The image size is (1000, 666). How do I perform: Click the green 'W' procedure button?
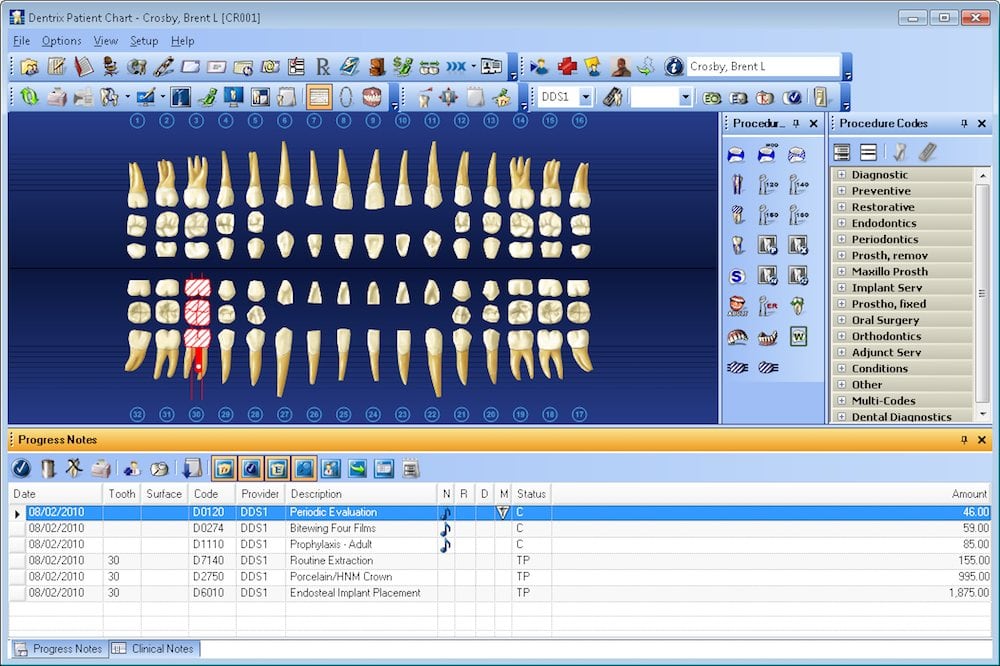798,336
